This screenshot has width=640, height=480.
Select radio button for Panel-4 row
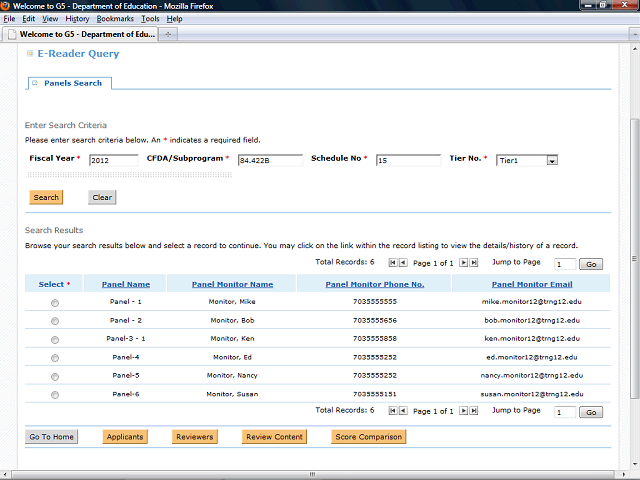54,357
